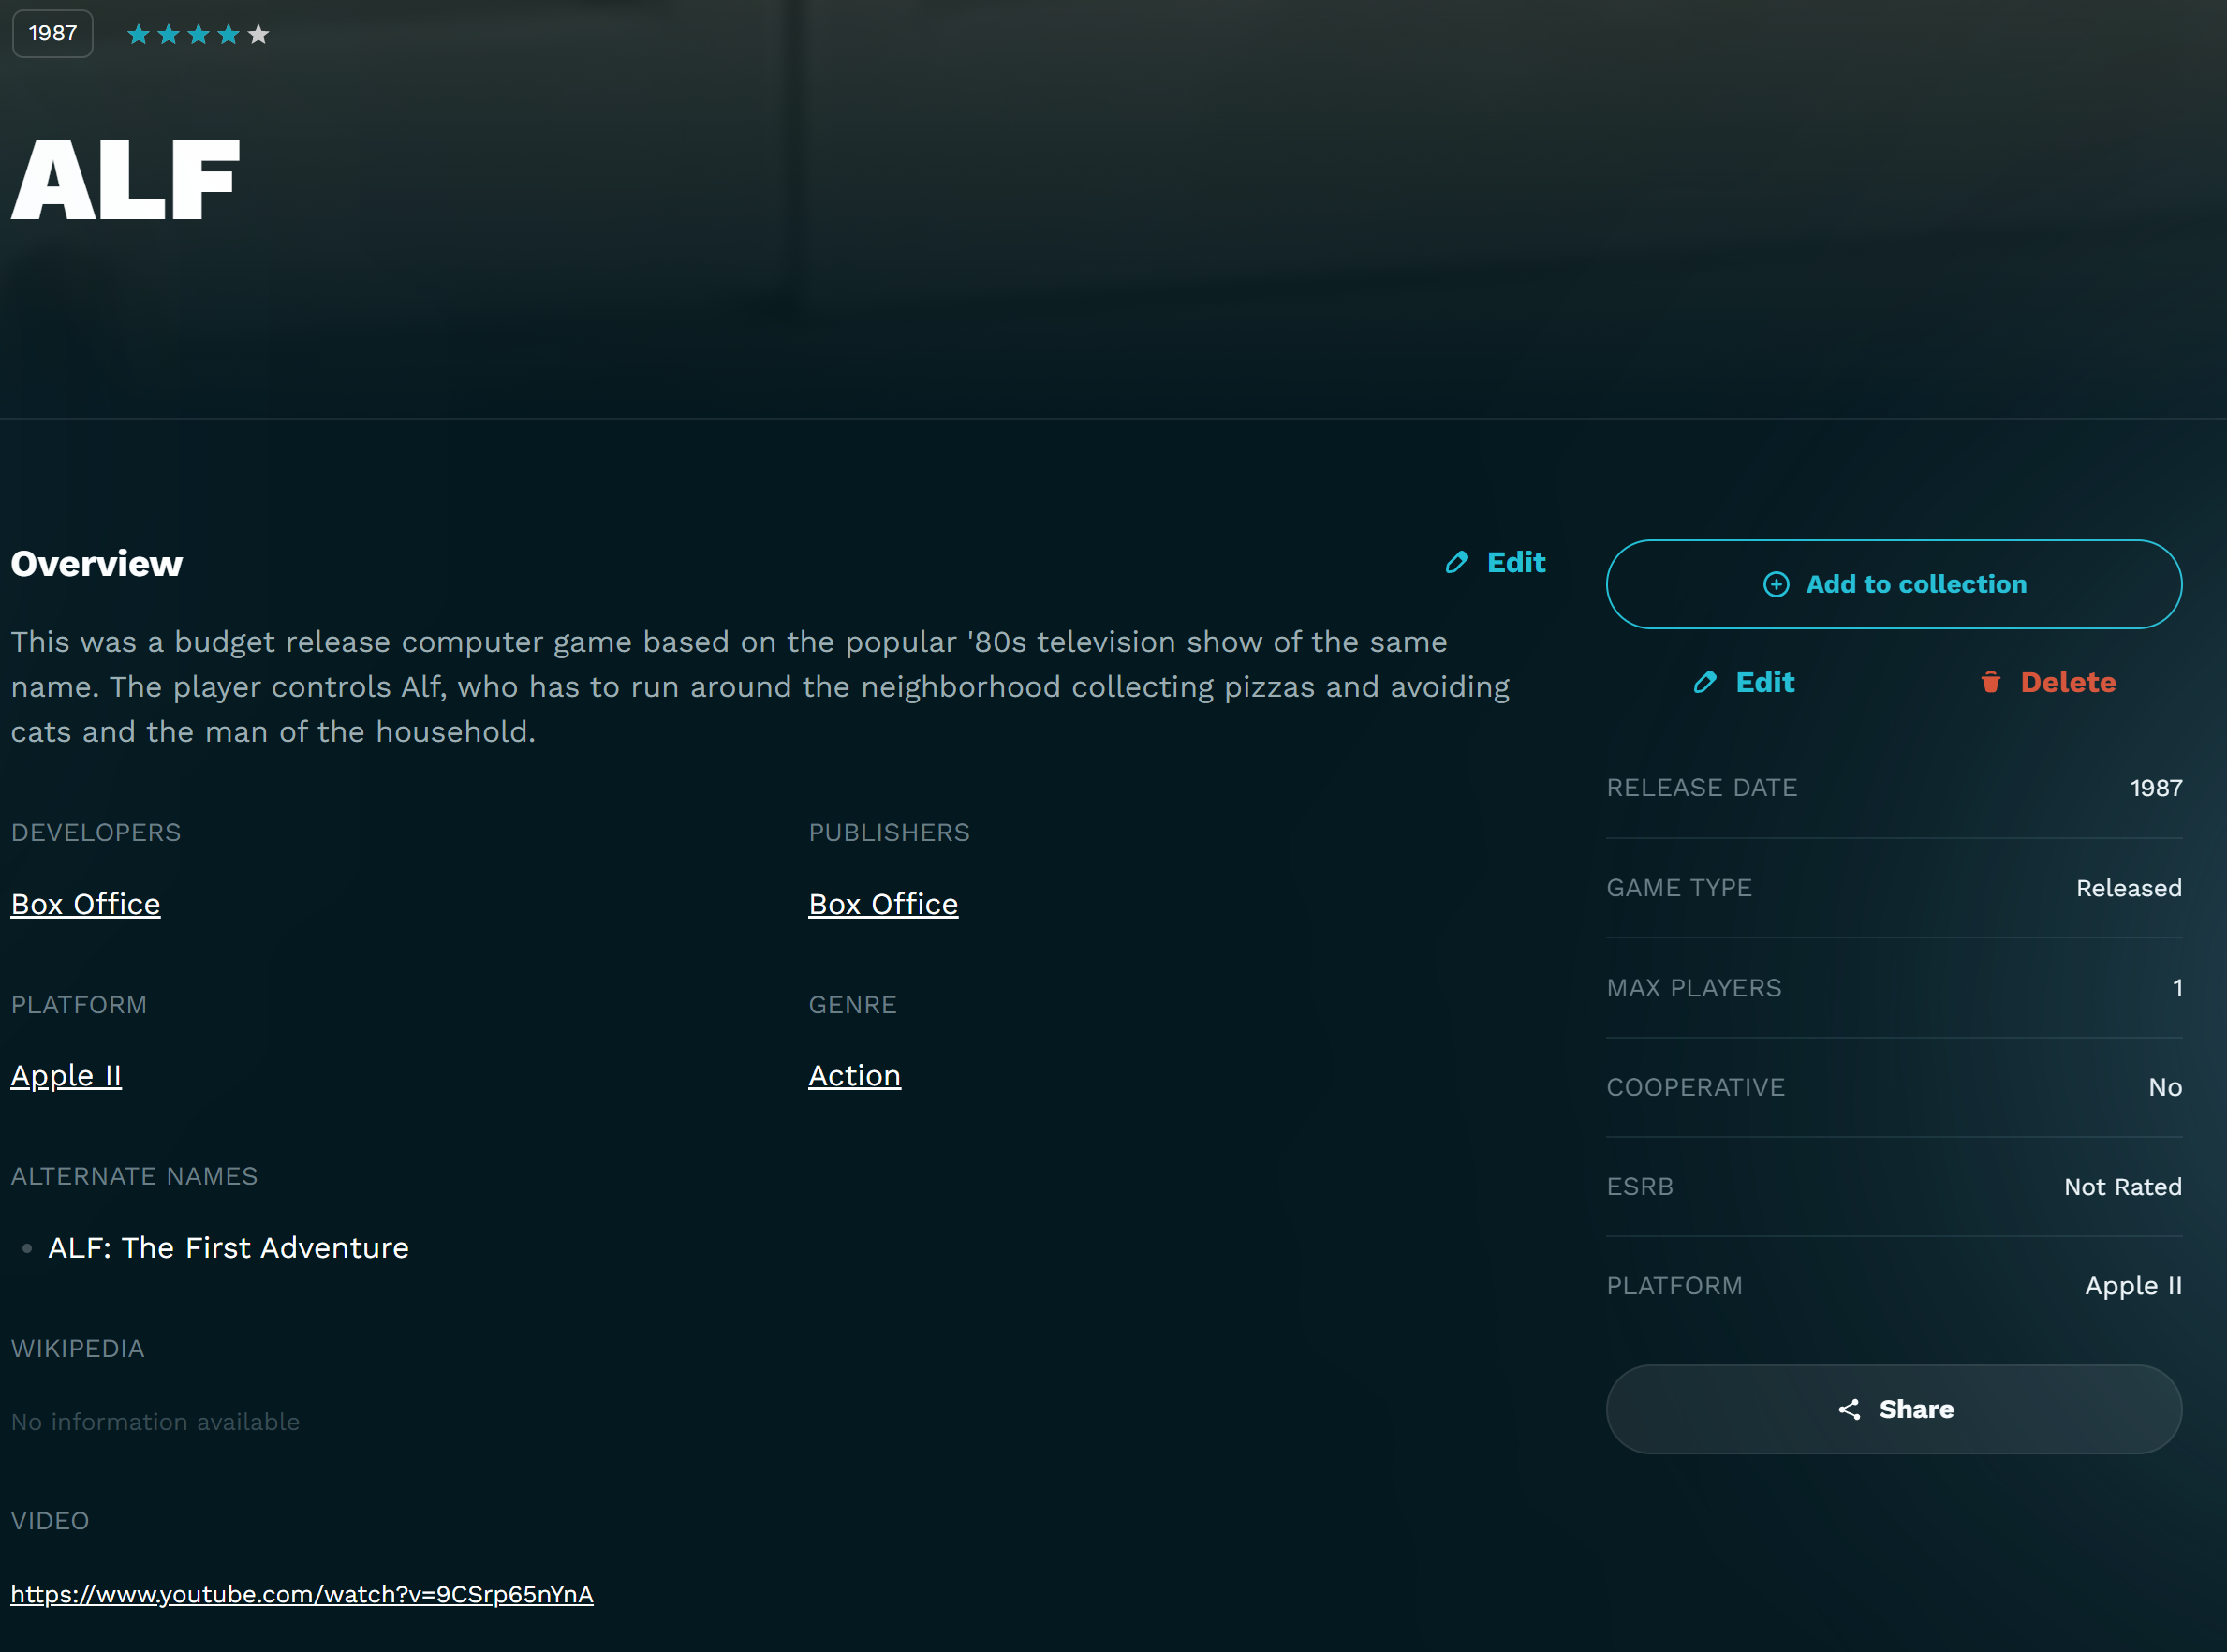Open the Action genre link

(855, 1077)
